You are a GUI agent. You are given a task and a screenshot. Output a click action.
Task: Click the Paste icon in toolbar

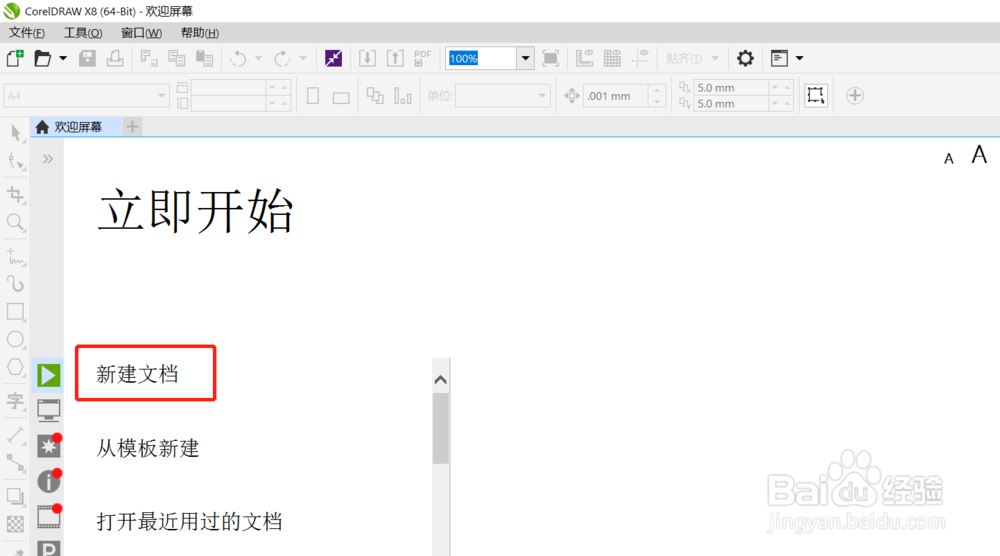coord(204,59)
